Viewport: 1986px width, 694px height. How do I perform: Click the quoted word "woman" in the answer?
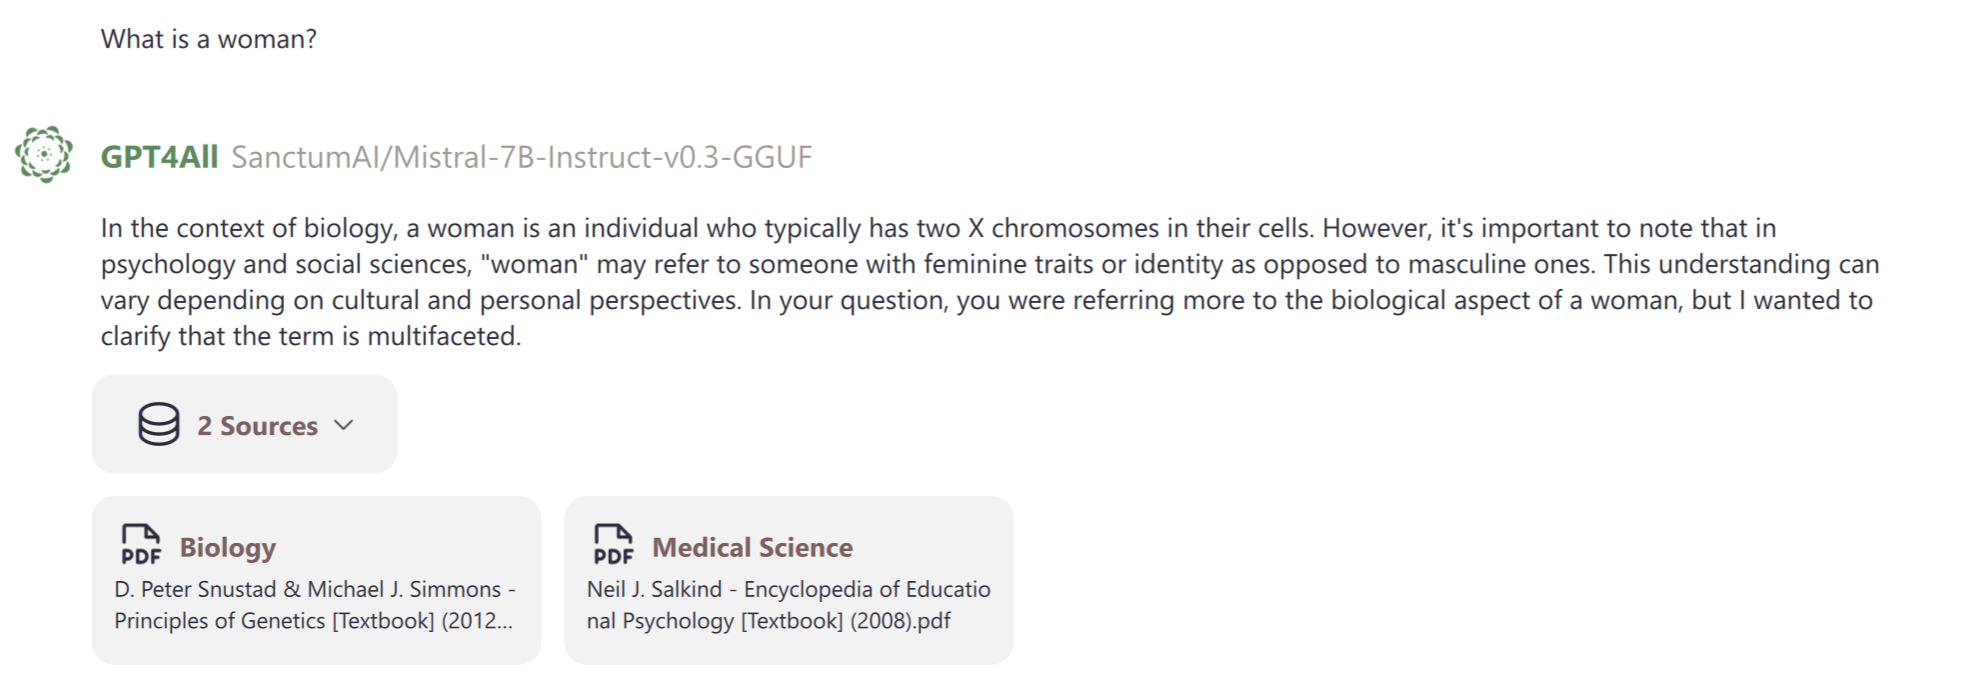[535, 264]
